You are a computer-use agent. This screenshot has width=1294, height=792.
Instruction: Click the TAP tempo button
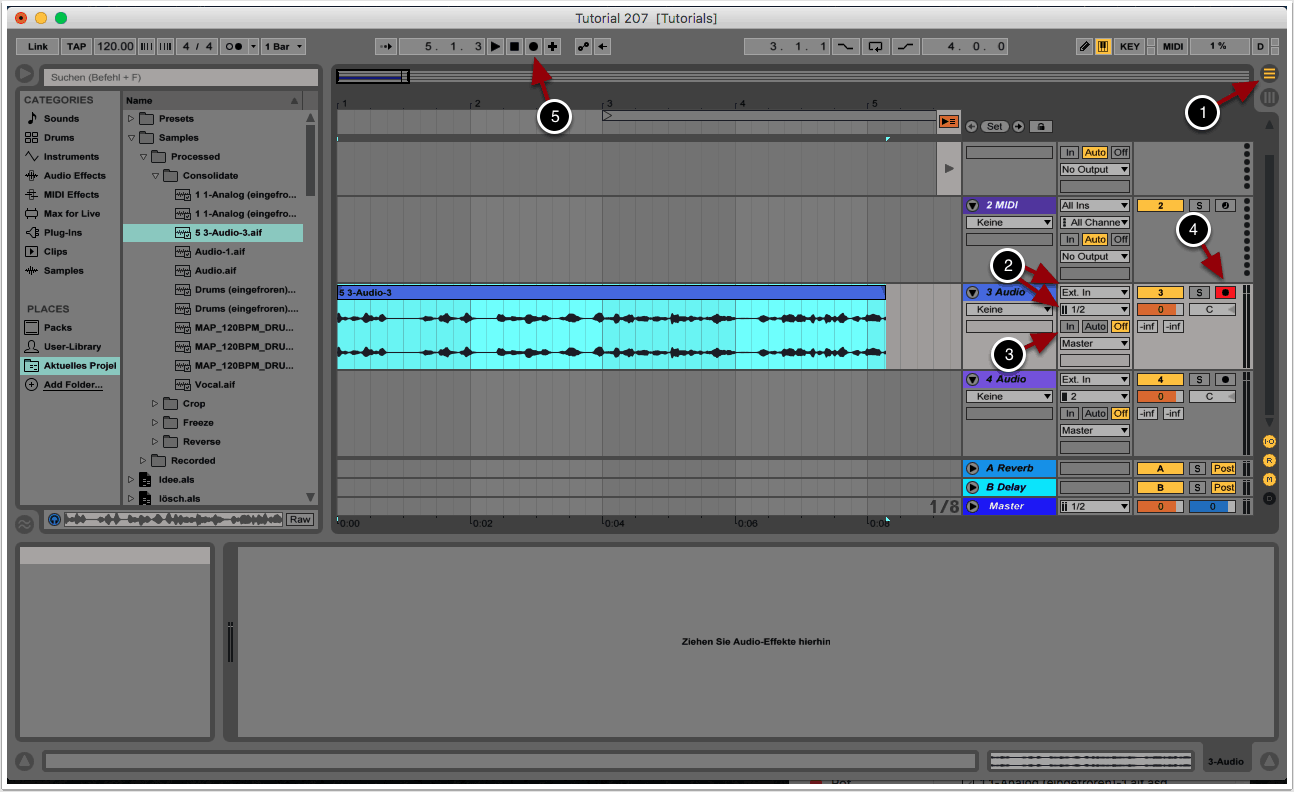click(76, 47)
